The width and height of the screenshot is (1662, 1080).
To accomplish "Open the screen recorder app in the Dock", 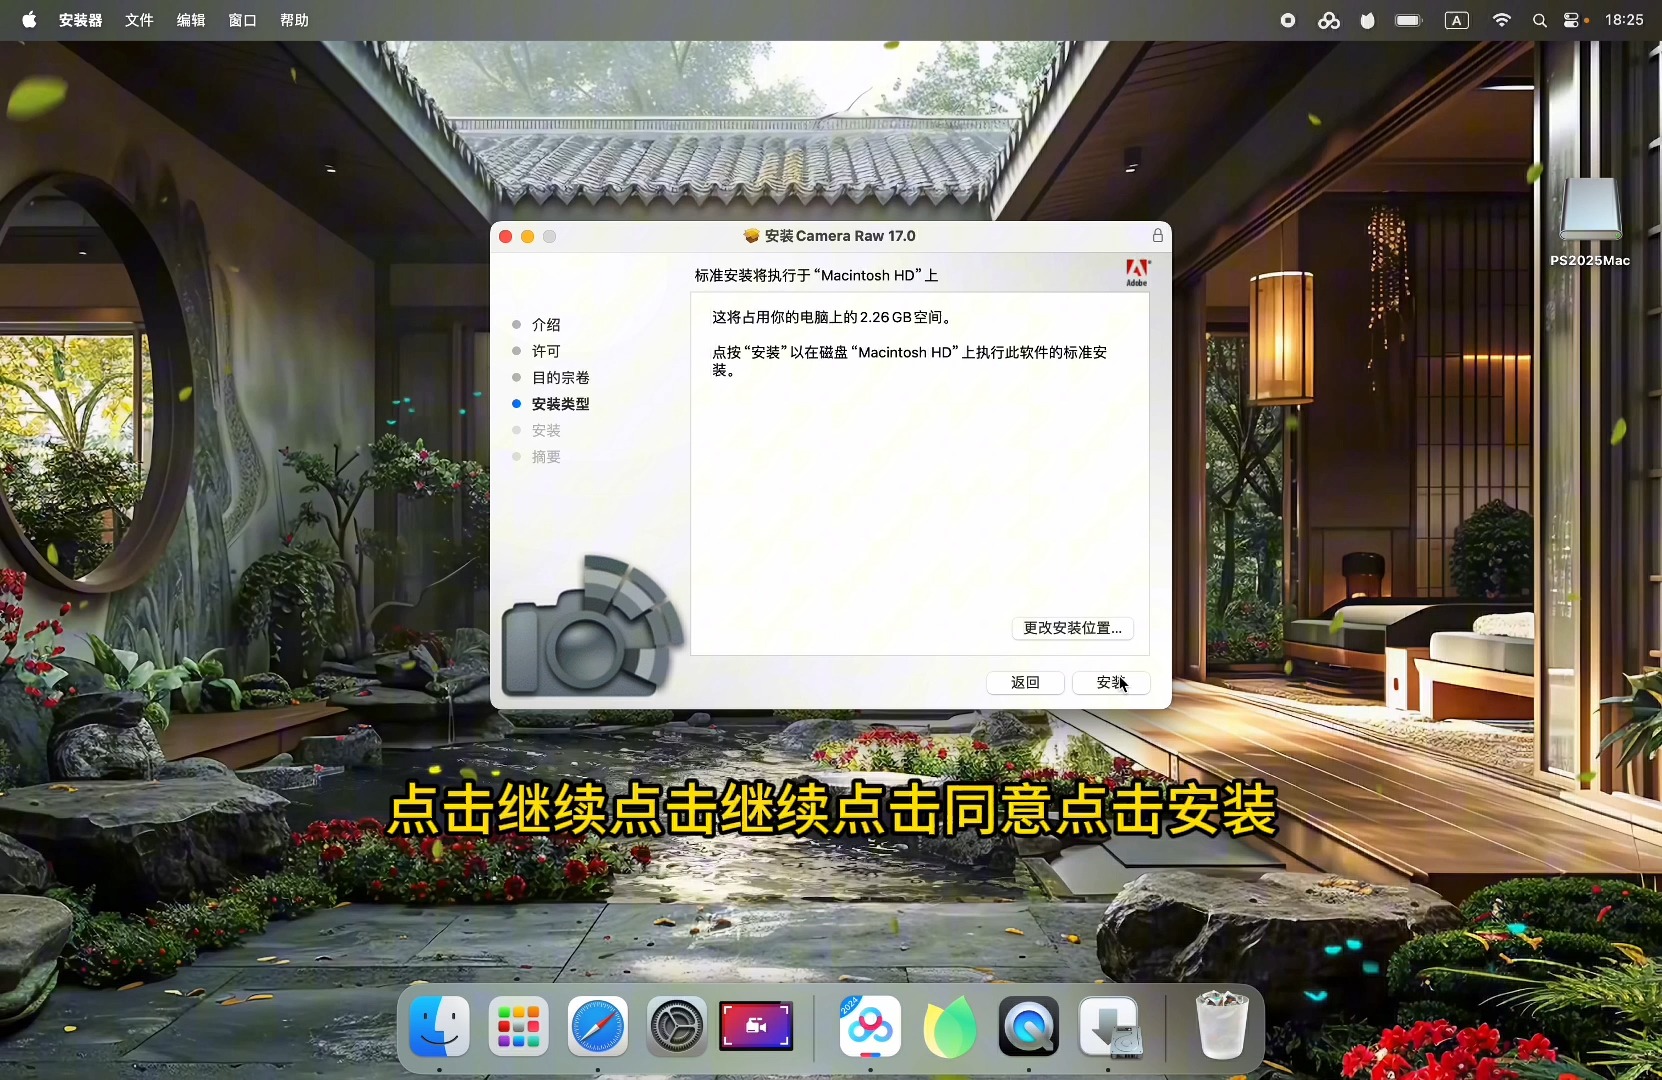I will click(757, 1026).
